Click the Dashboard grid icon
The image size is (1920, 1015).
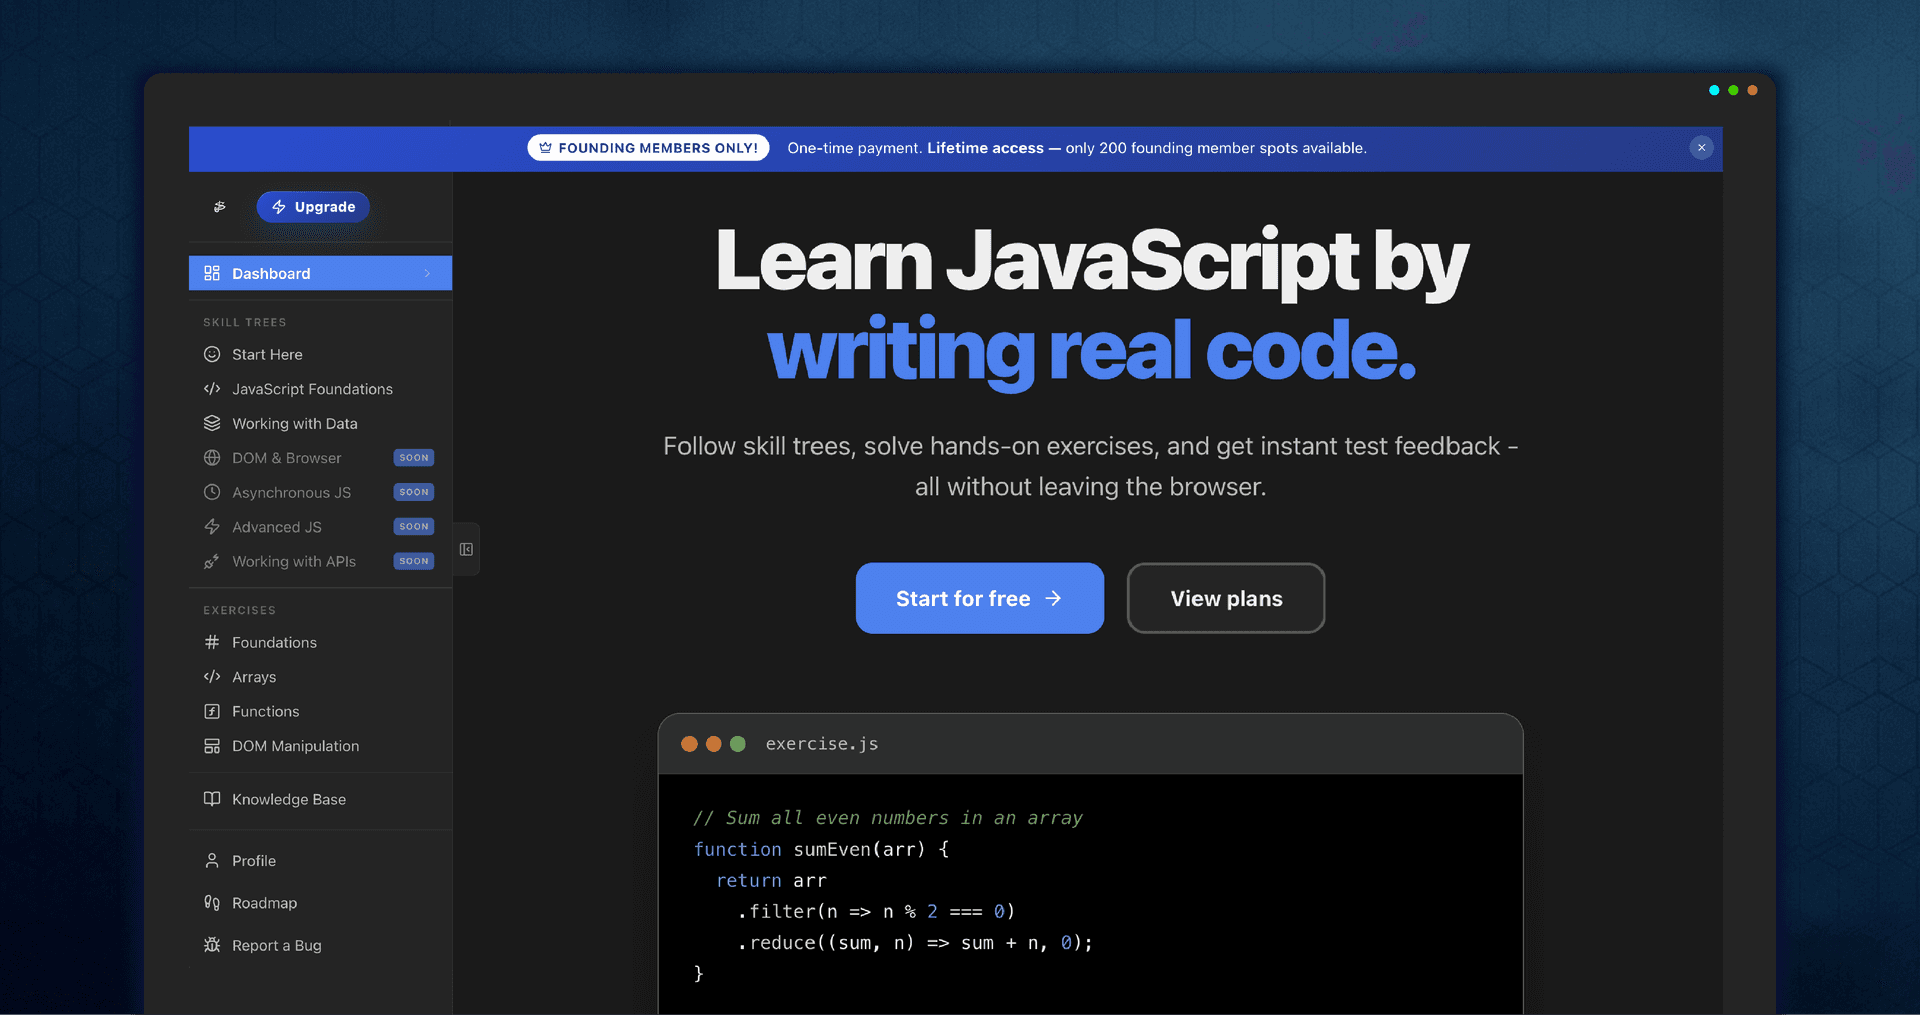coord(212,273)
